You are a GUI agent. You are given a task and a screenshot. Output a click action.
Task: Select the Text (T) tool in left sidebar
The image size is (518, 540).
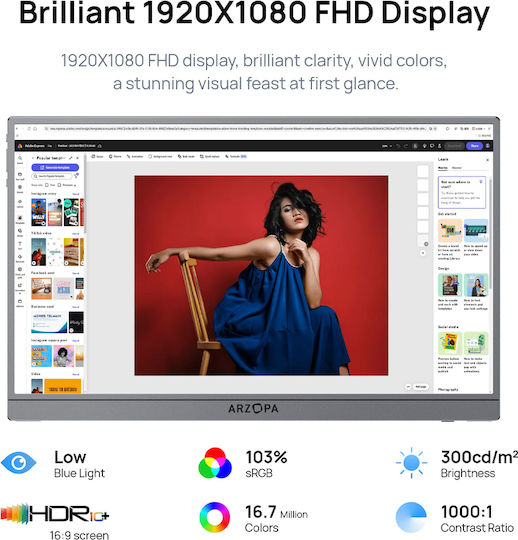pos(20,246)
